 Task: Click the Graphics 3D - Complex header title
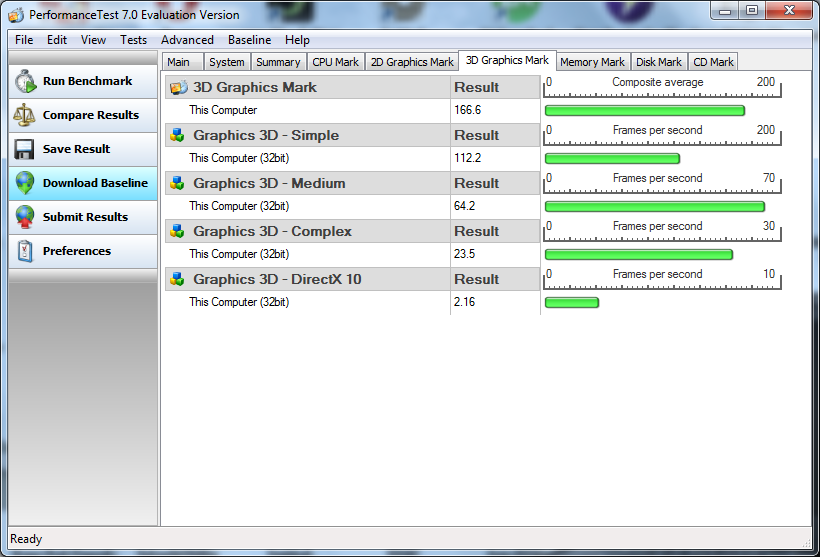[272, 231]
